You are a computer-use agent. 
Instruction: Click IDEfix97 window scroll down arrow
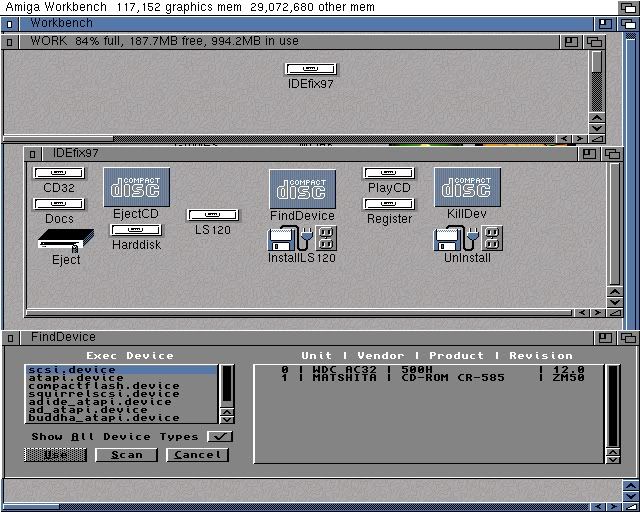pos(615,302)
